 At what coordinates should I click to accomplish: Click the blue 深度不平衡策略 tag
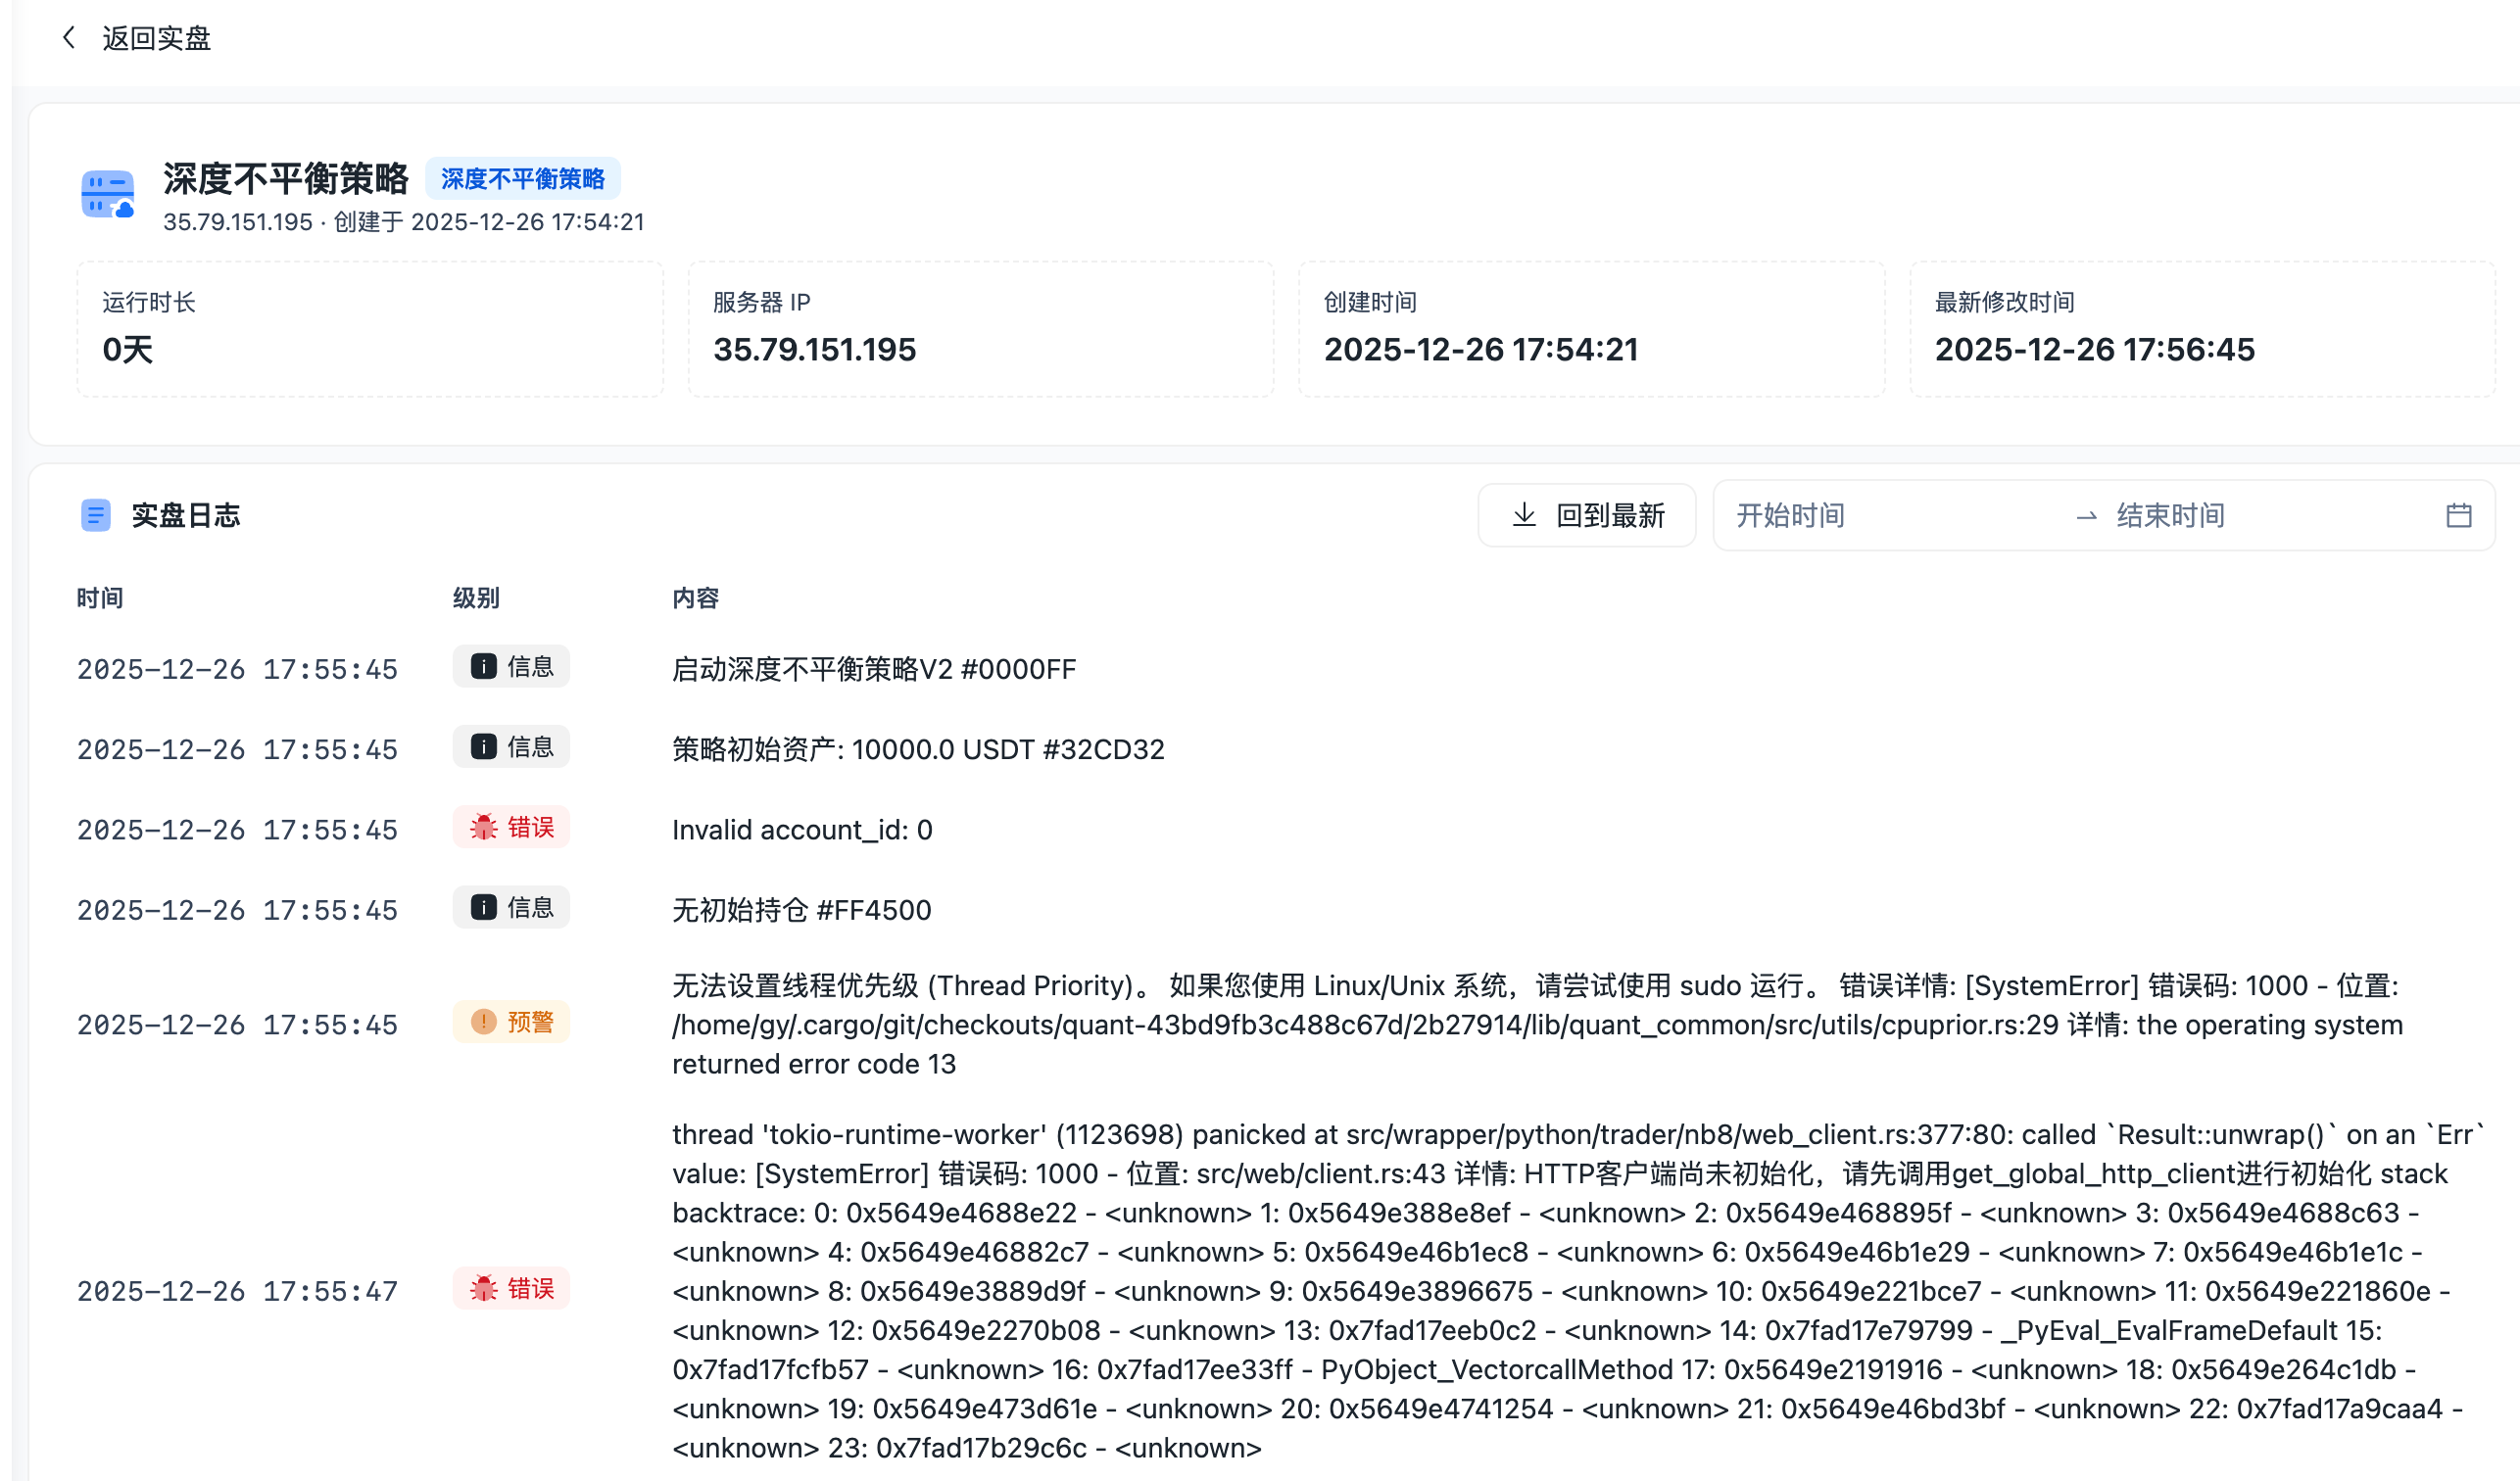coord(522,179)
